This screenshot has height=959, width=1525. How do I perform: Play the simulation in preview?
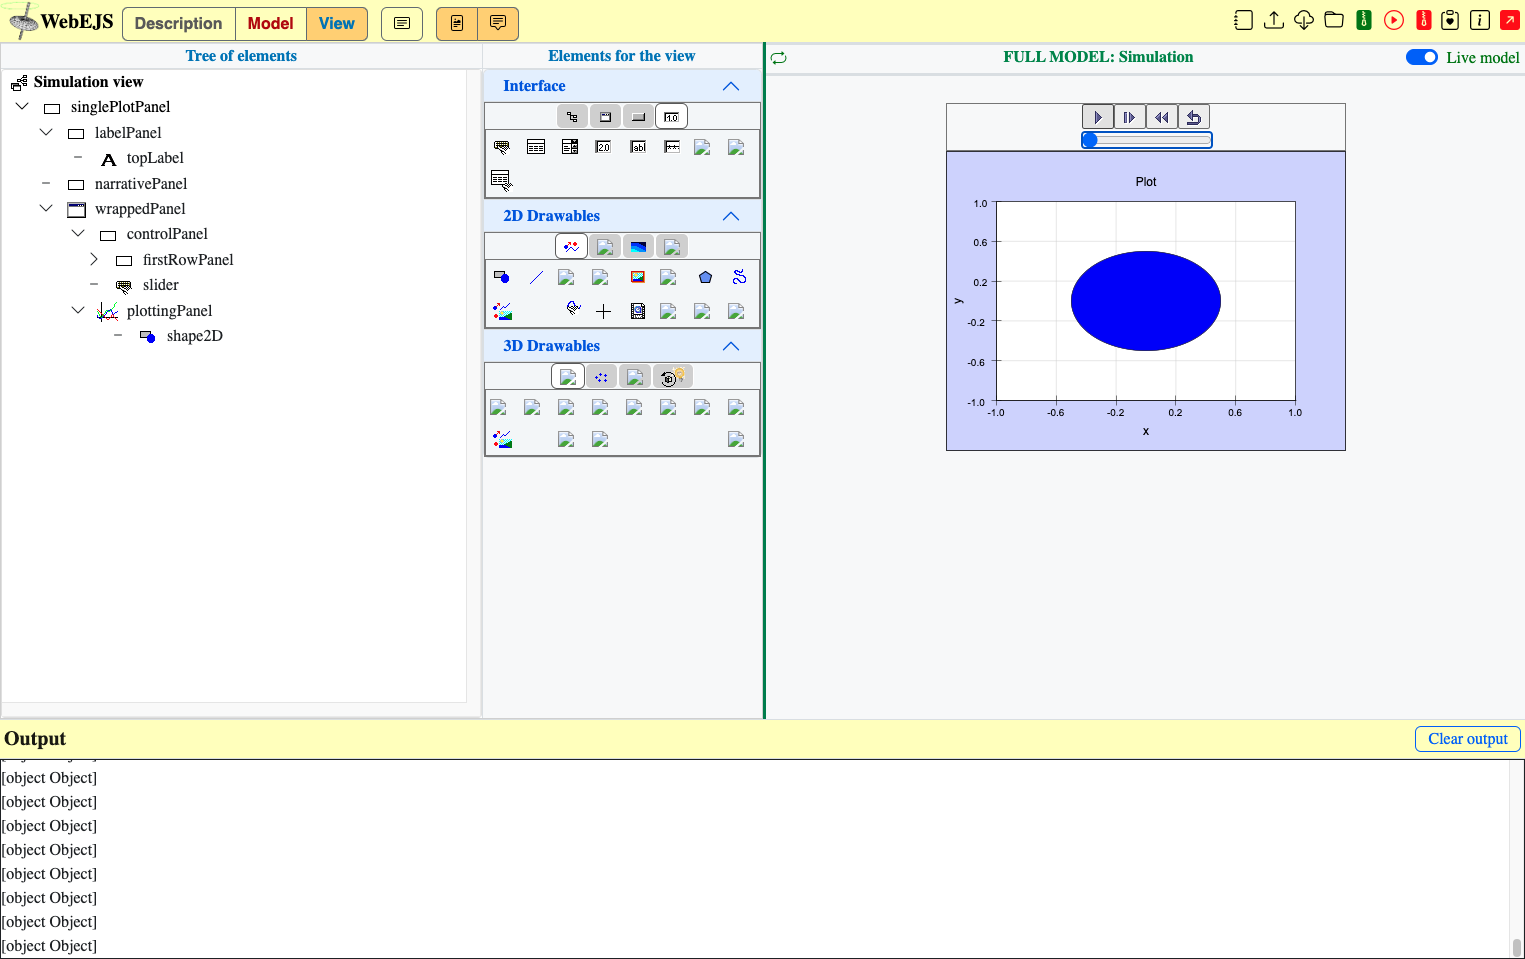coord(1098,117)
